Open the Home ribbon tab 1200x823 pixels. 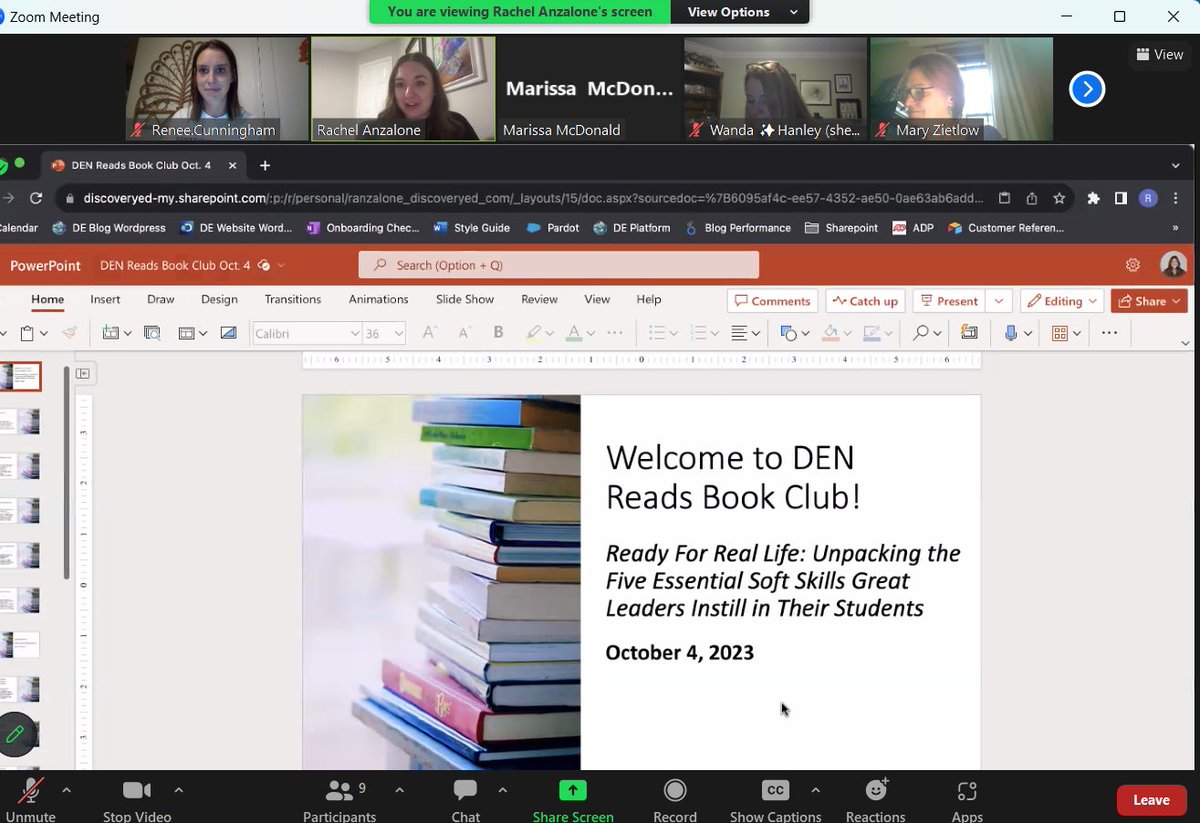[47, 299]
